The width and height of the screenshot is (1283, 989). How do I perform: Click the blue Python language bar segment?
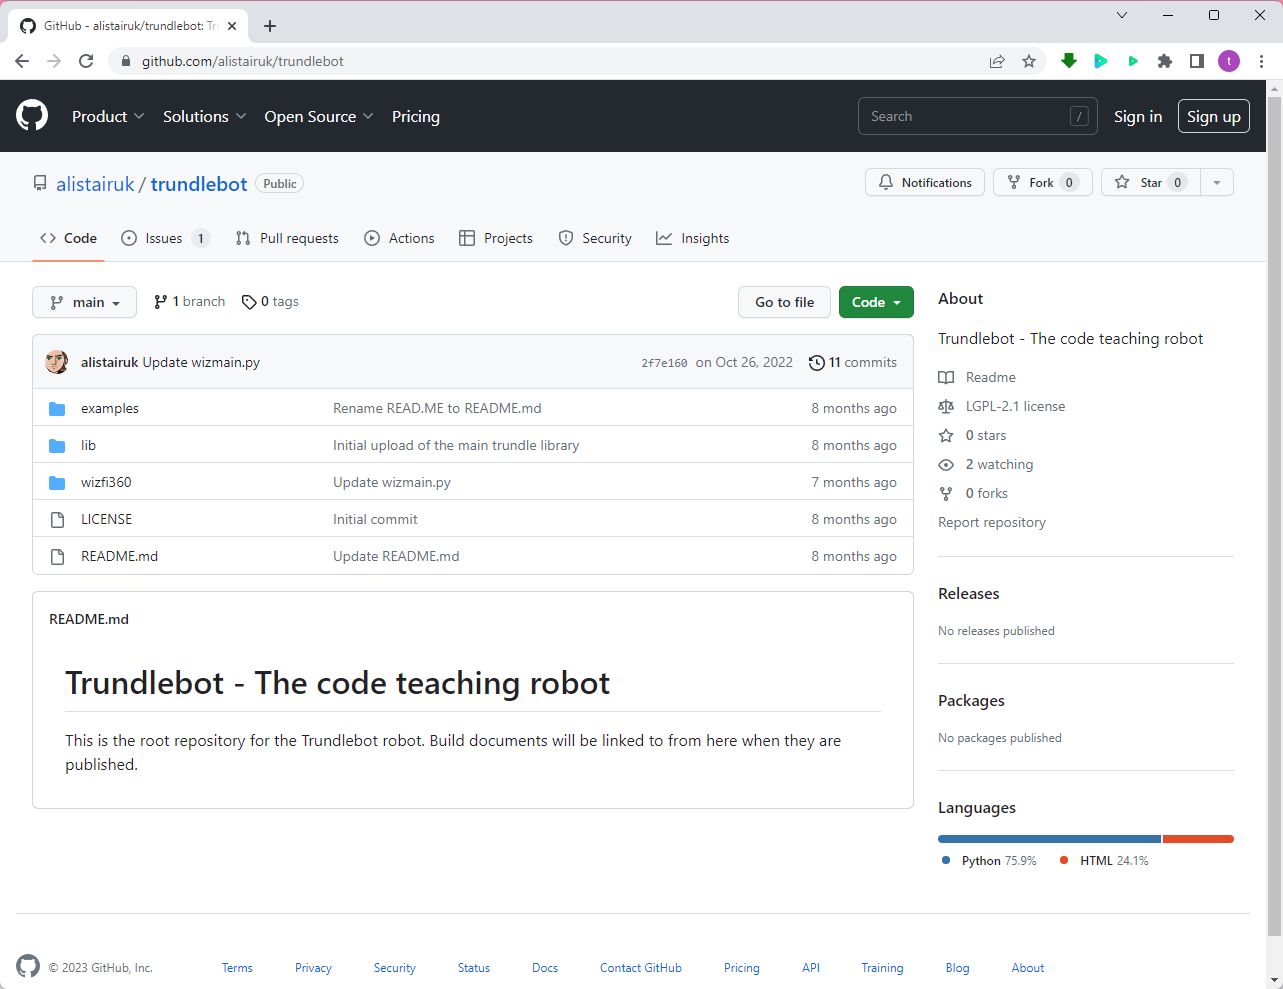tap(1049, 839)
